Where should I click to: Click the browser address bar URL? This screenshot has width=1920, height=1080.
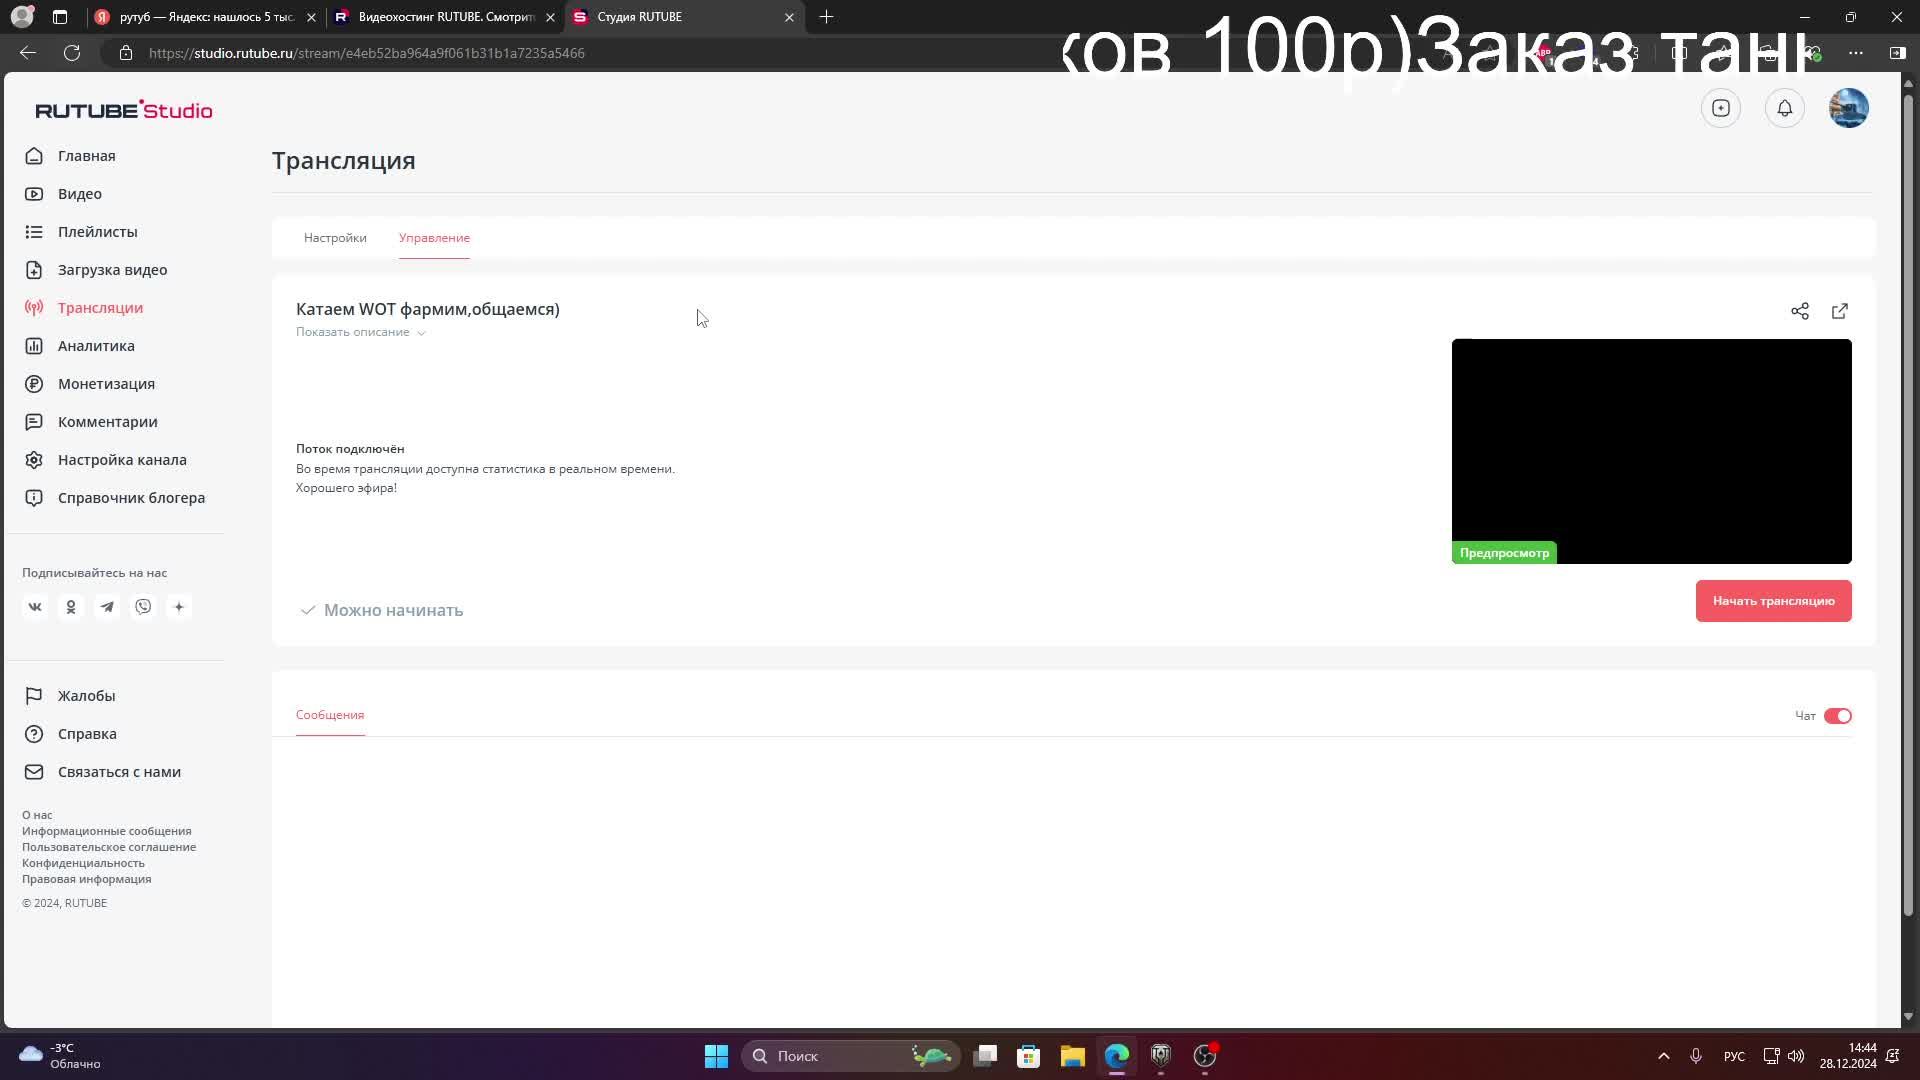pos(367,53)
